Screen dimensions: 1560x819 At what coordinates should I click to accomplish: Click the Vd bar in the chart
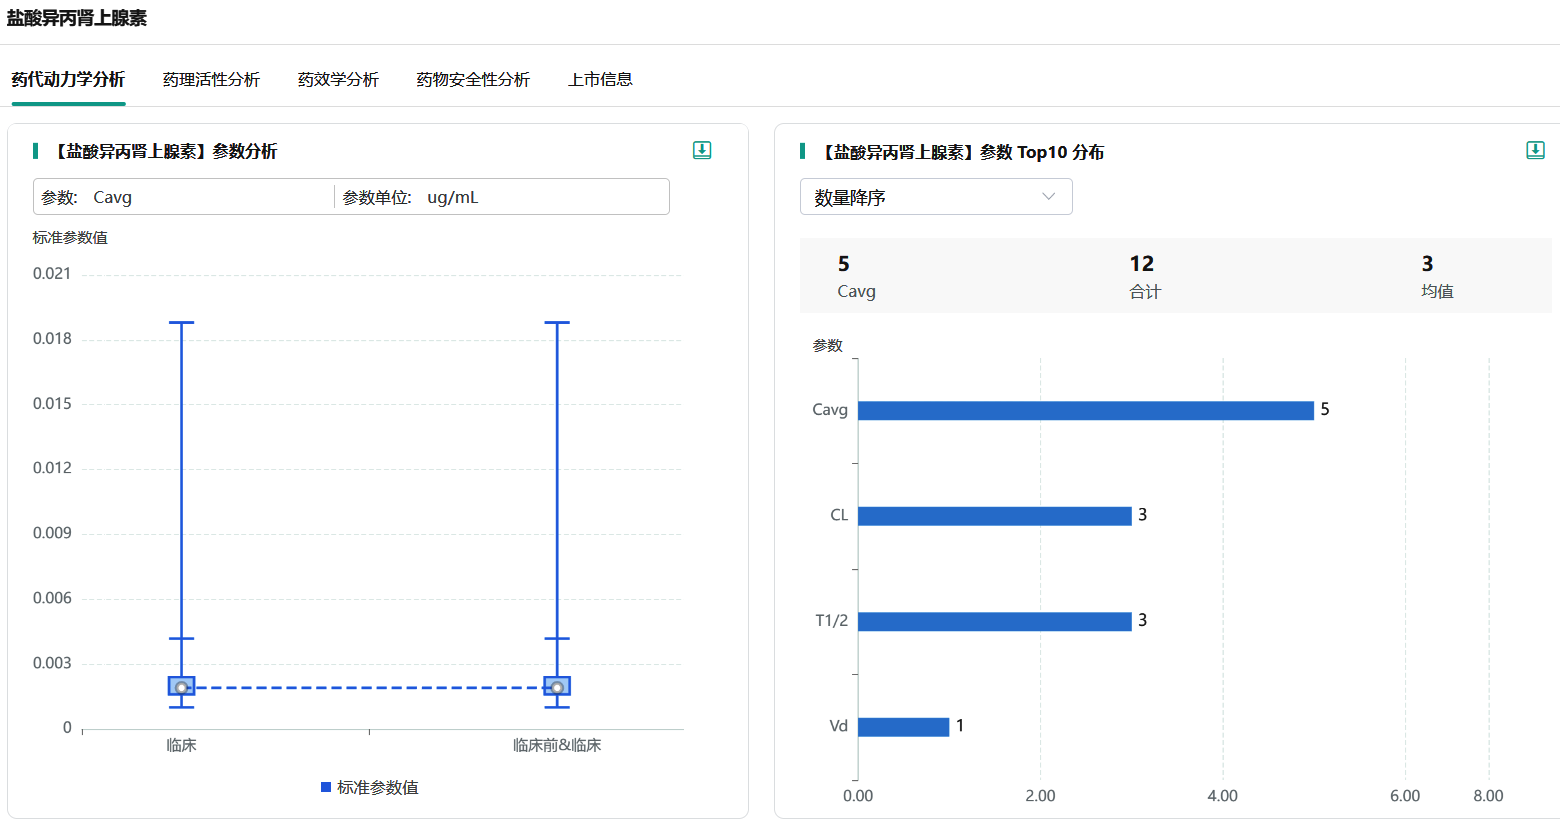(903, 727)
